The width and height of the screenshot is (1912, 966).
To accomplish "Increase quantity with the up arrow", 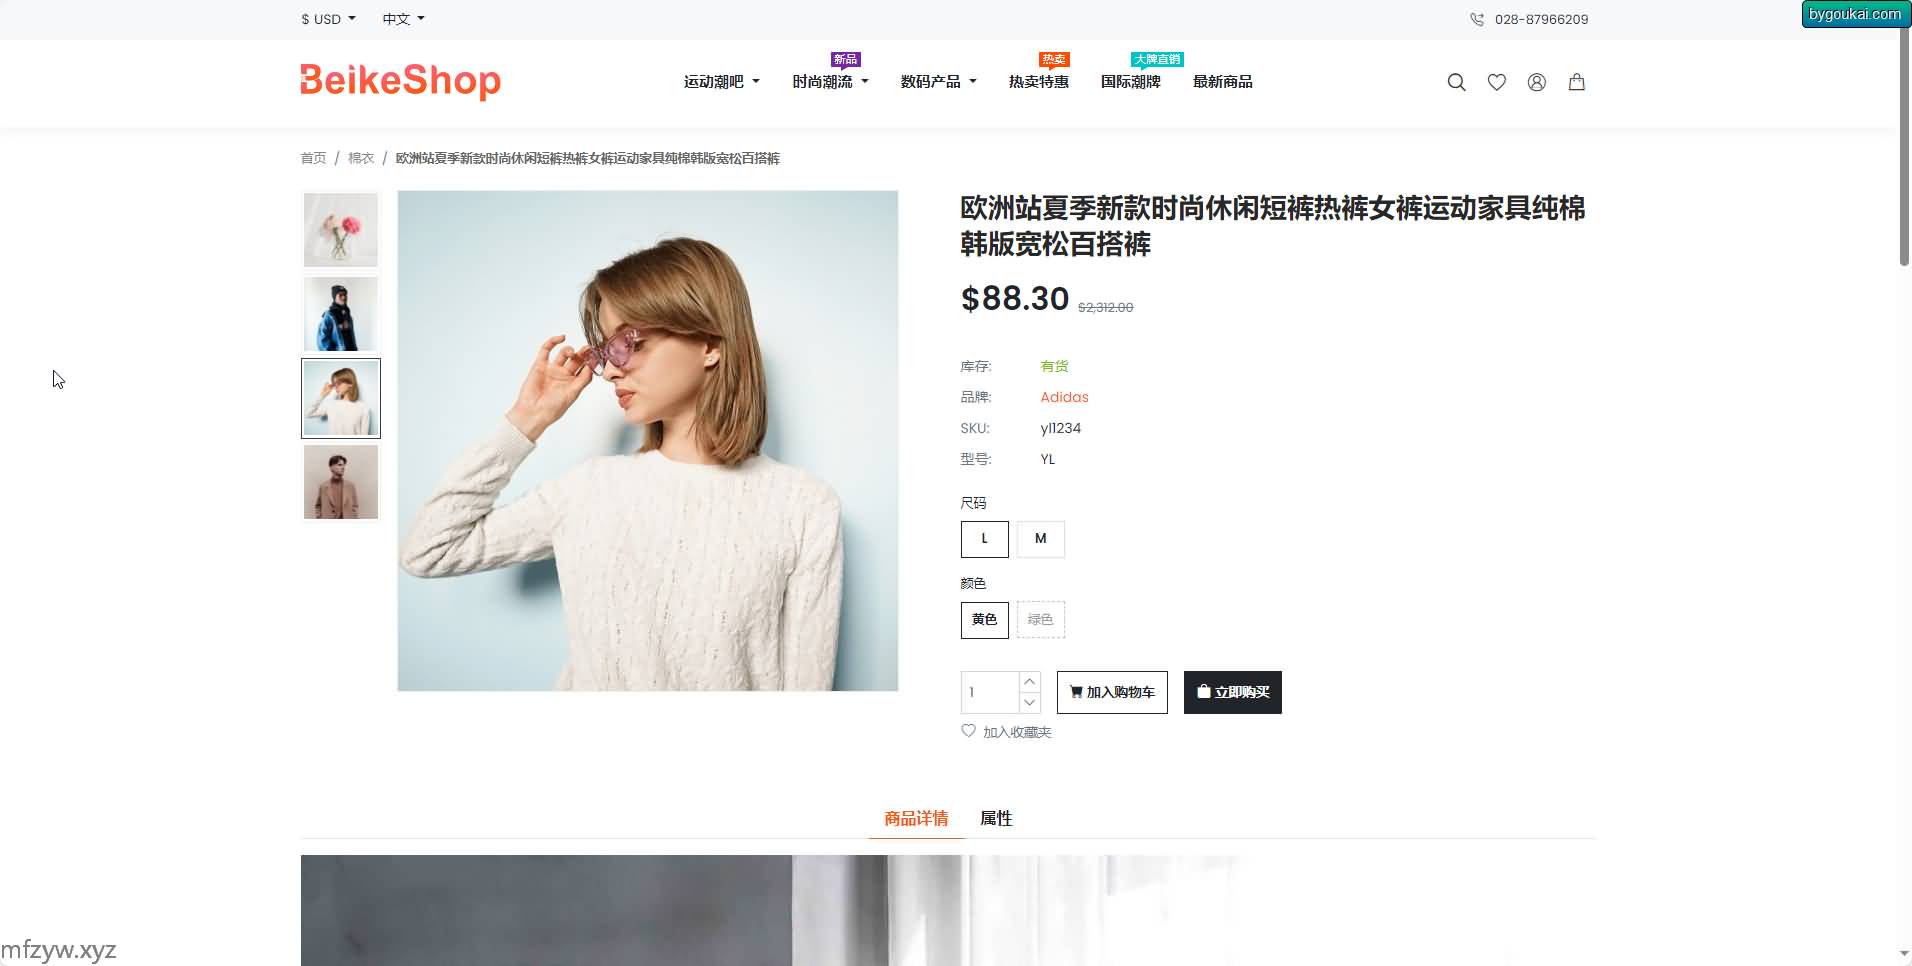I will [1029, 681].
